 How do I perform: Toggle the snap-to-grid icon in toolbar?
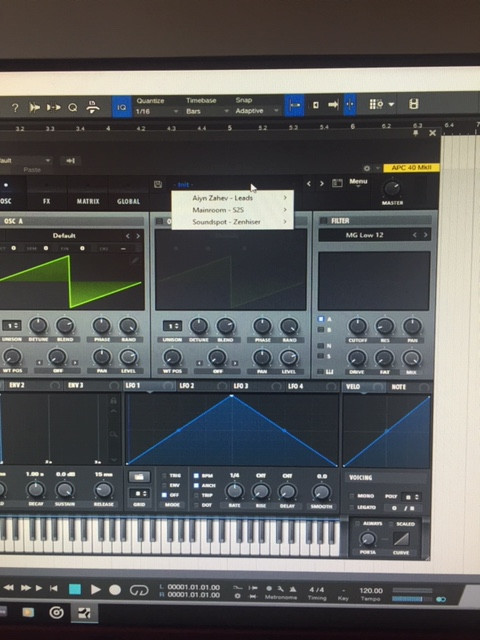294,105
